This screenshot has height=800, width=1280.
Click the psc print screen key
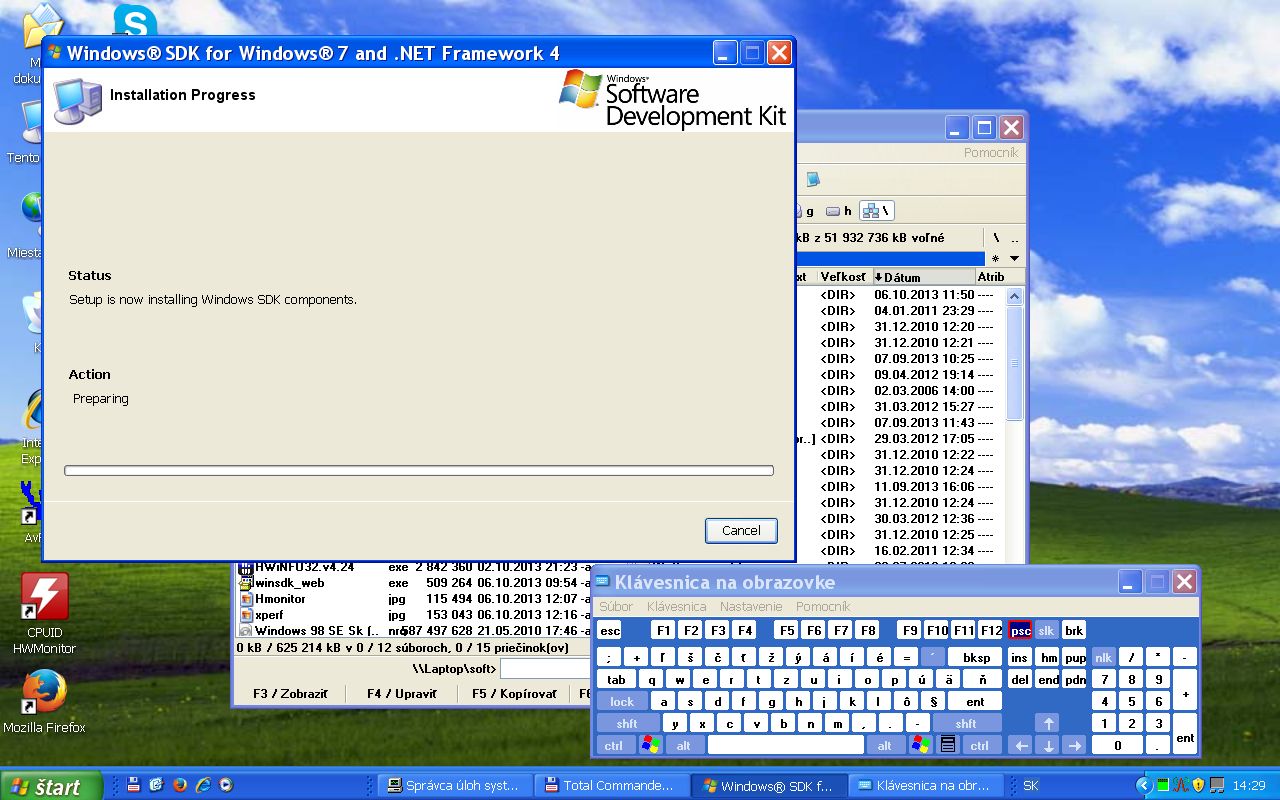click(1020, 630)
